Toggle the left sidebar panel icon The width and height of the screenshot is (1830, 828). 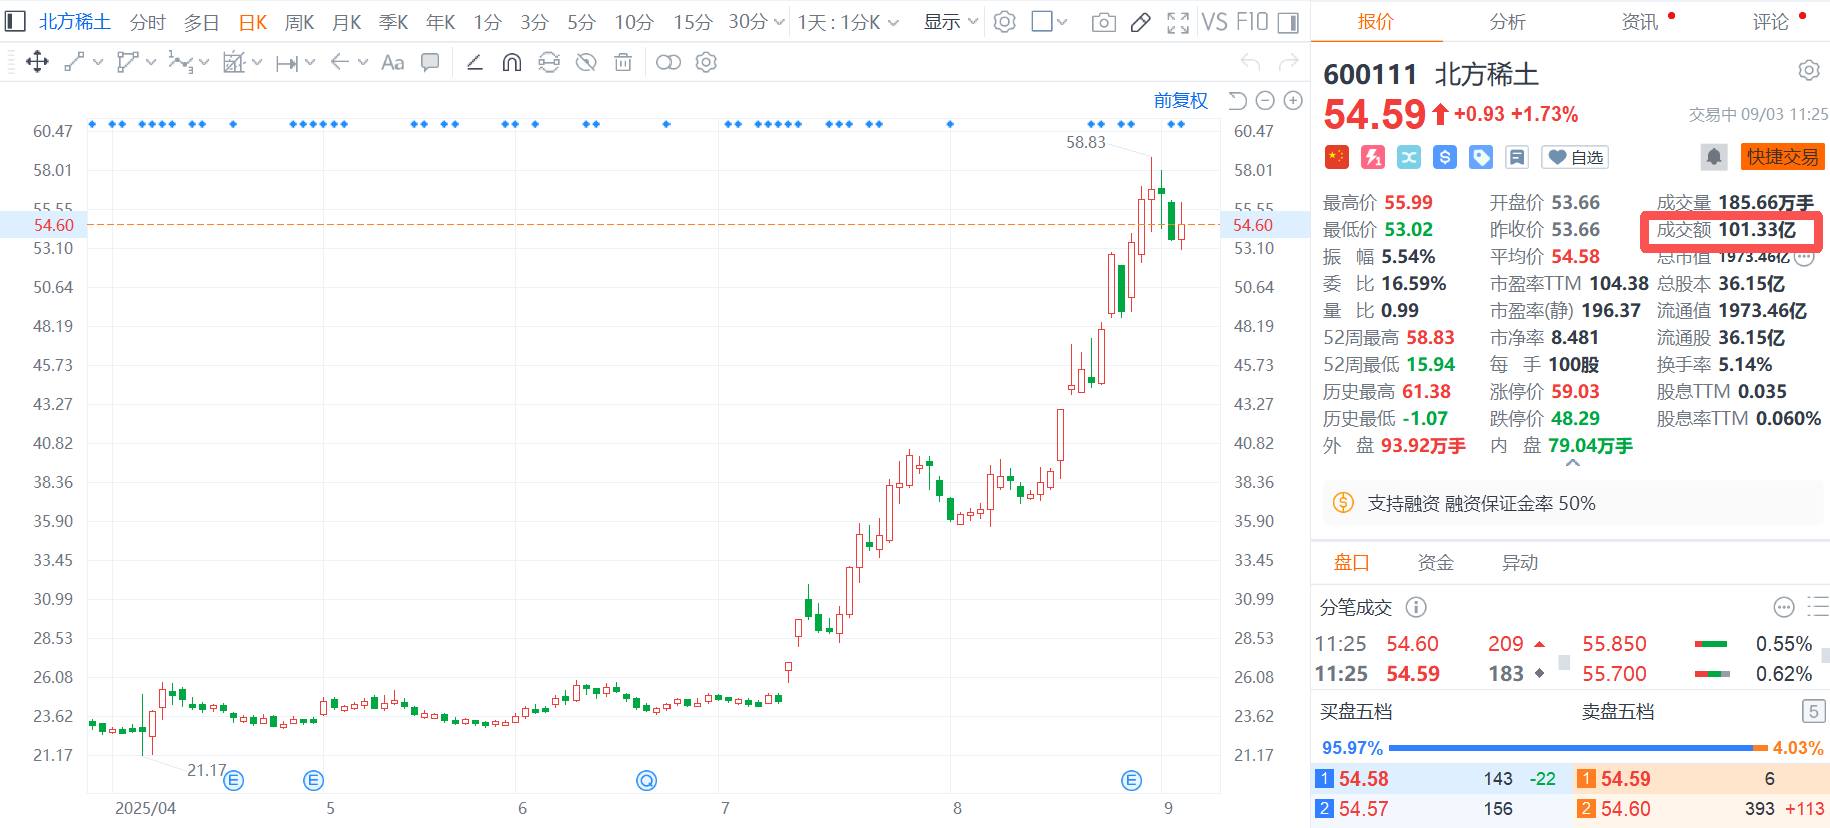coord(15,21)
